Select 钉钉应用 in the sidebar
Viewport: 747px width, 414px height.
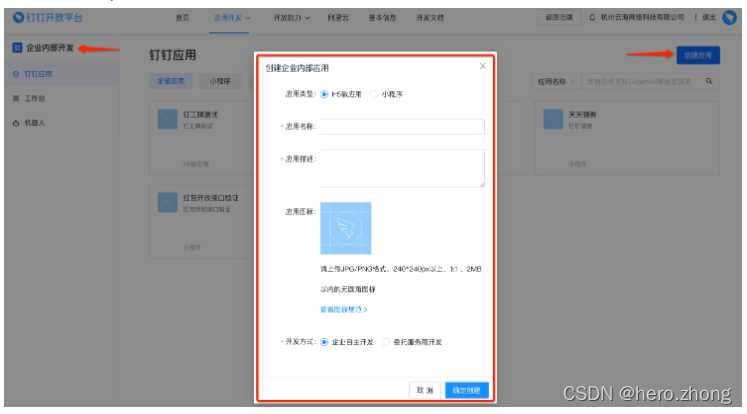(61, 74)
